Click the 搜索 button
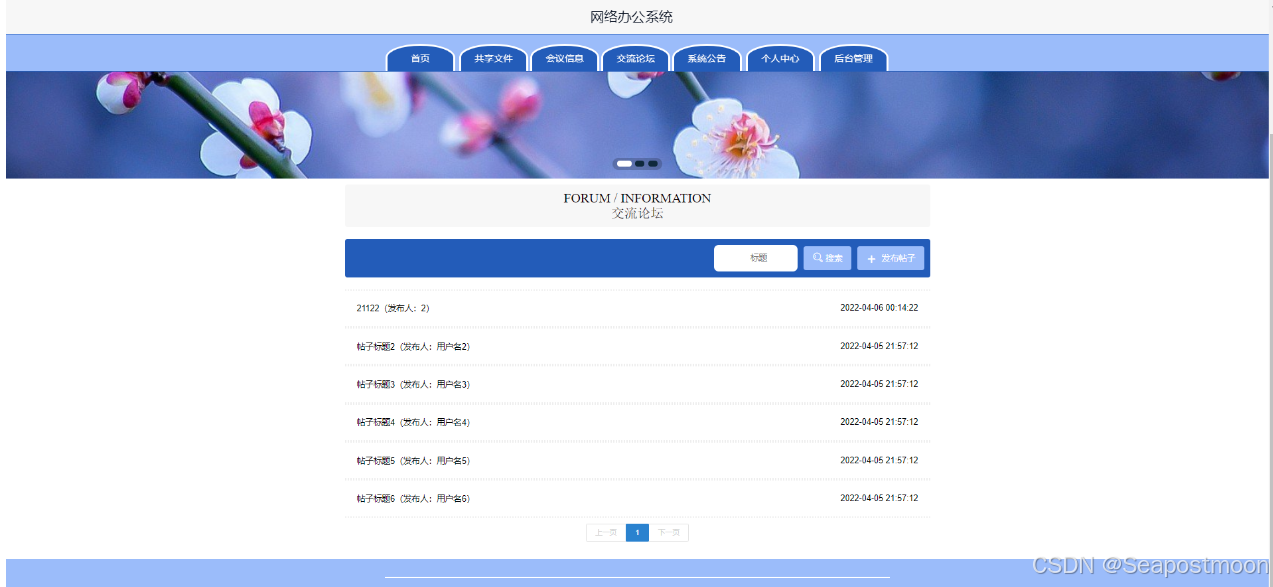The image size is (1273, 587). [x=827, y=257]
